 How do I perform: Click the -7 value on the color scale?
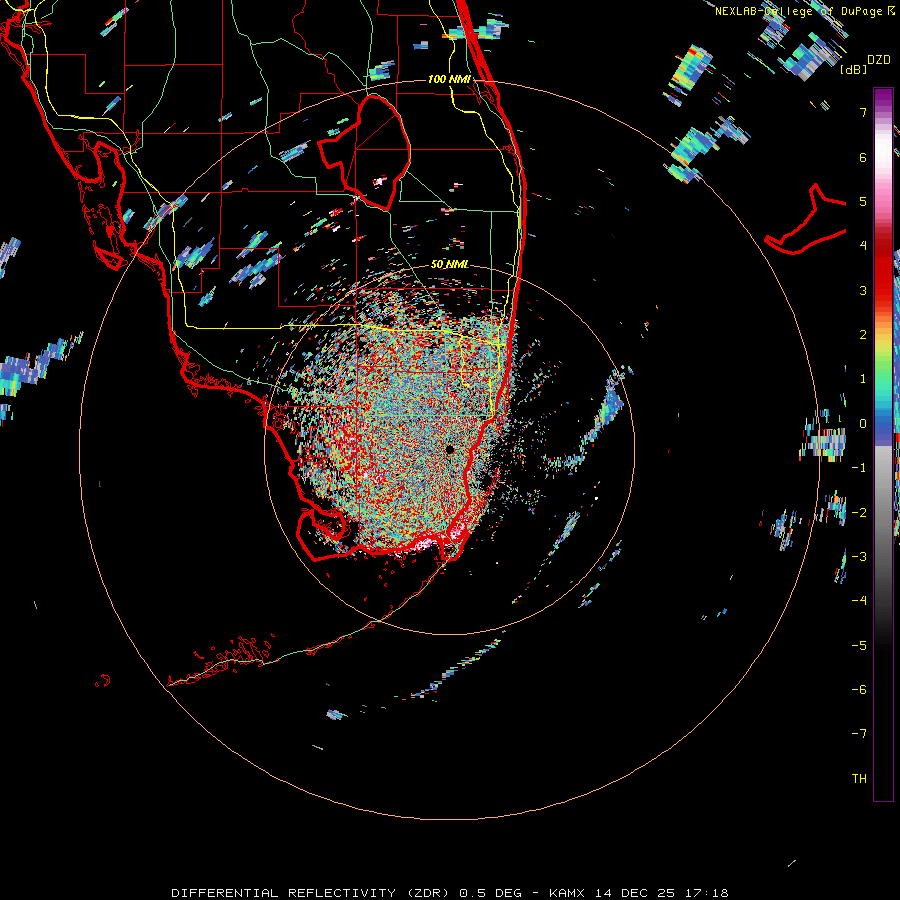coord(859,734)
